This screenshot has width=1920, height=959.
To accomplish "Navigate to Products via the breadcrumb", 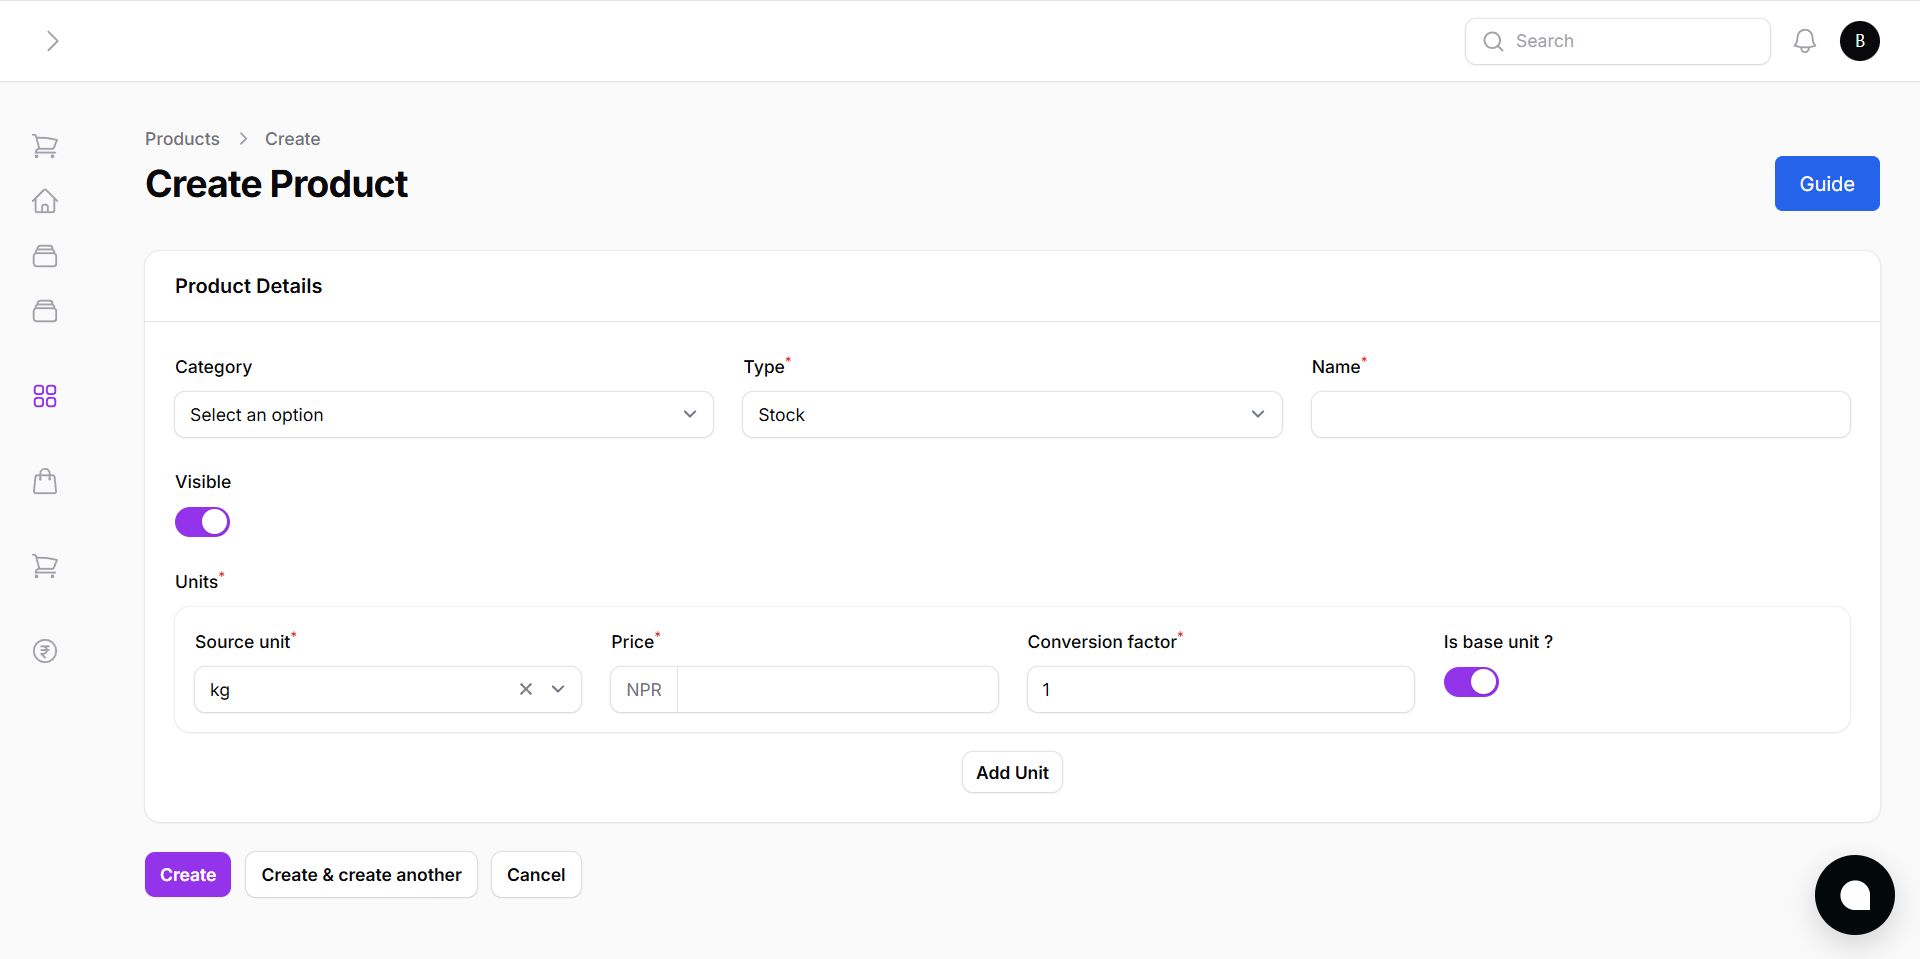I will click(x=182, y=139).
